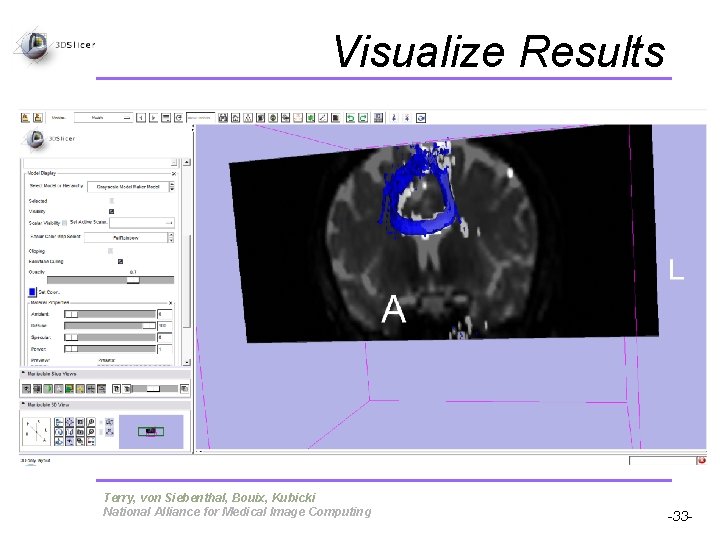
Task: Click the refresh module icon
Action: [178, 118]
